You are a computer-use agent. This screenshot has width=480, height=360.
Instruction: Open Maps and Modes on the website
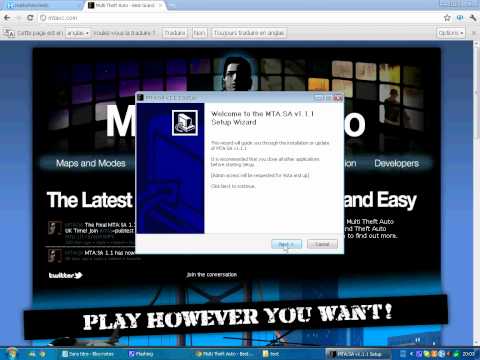(91, 163)
